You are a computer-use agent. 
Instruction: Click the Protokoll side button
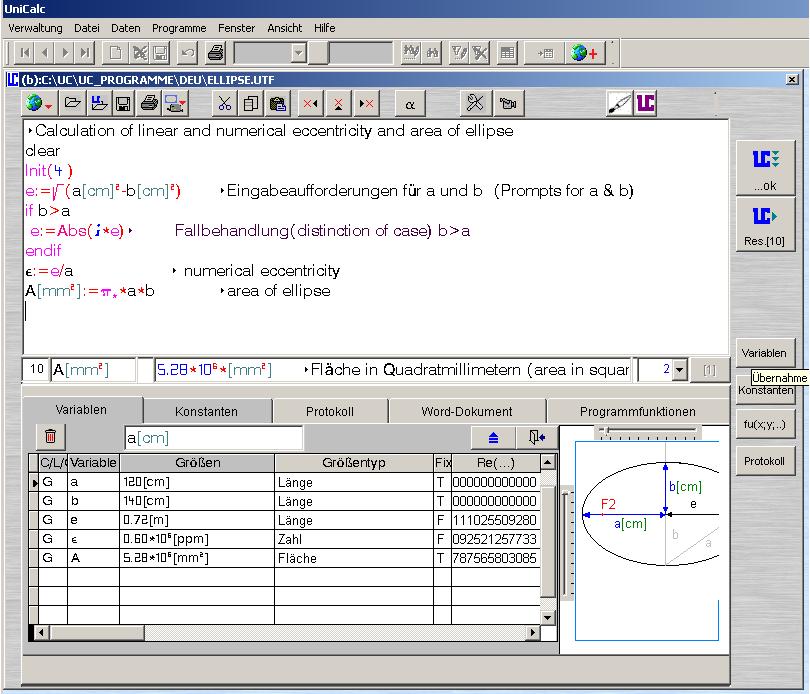[765, 461]
